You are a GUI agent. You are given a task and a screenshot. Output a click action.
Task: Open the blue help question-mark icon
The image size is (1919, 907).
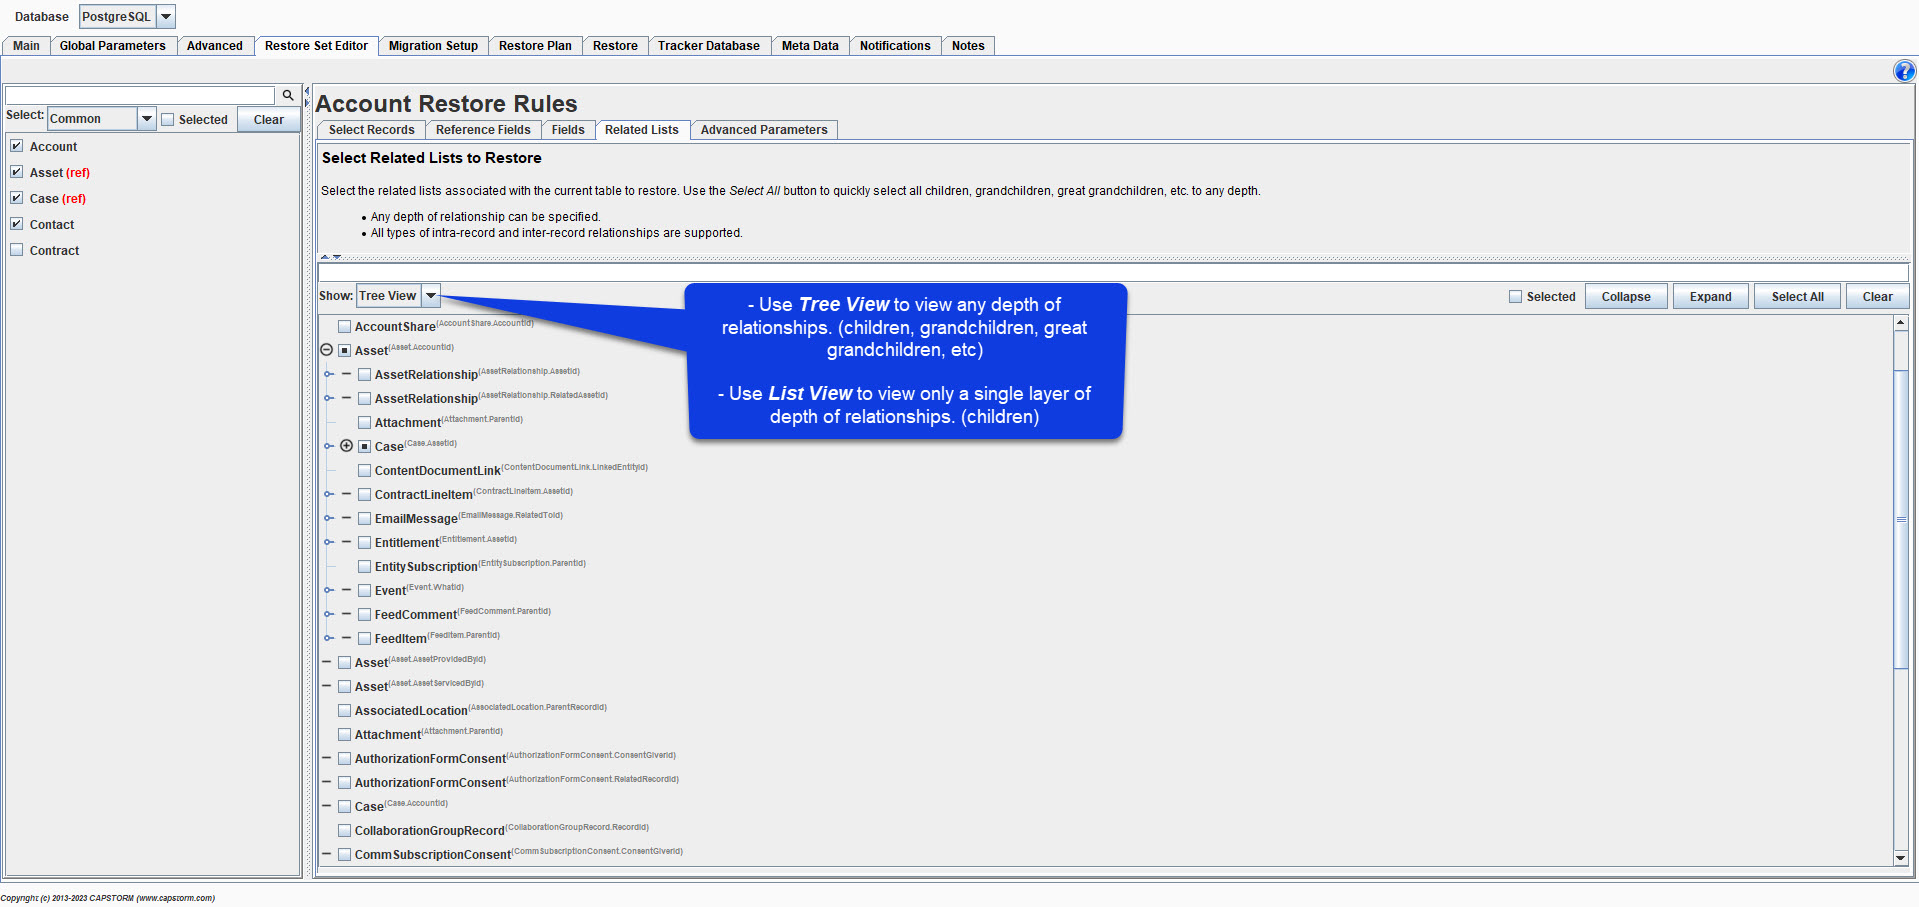point(1904,71)
